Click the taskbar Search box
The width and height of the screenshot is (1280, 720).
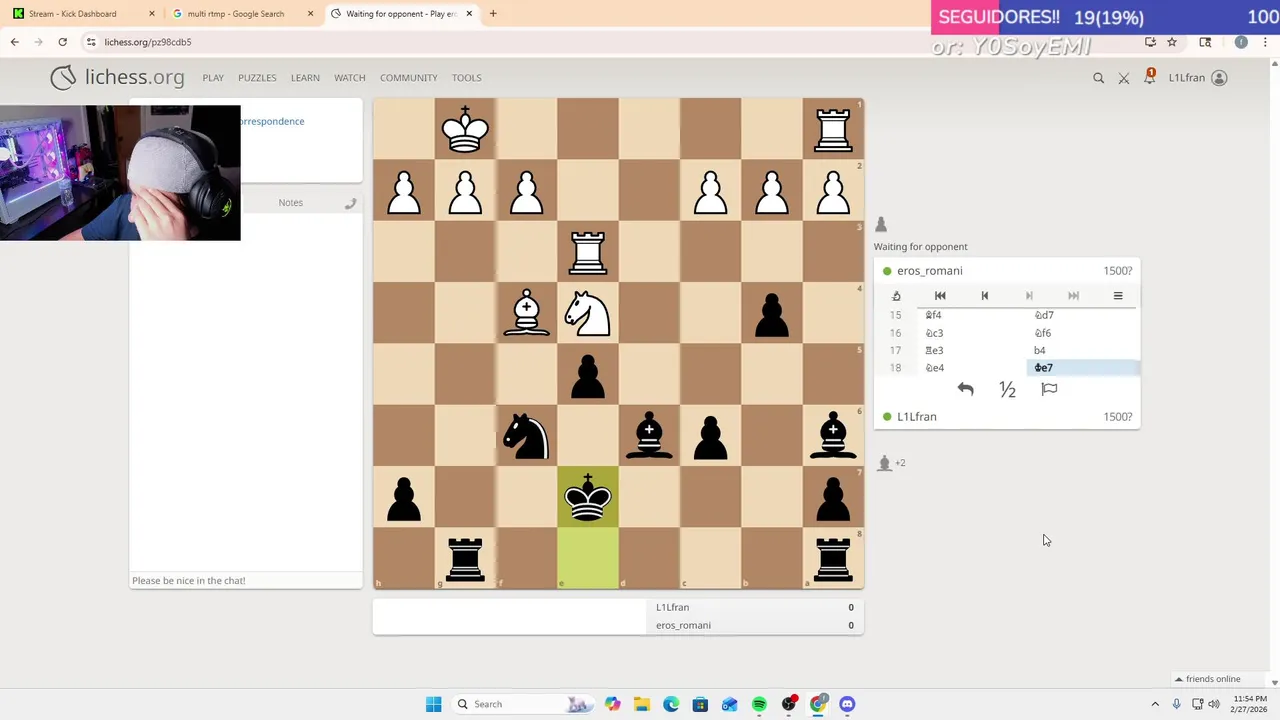(524, 704)
